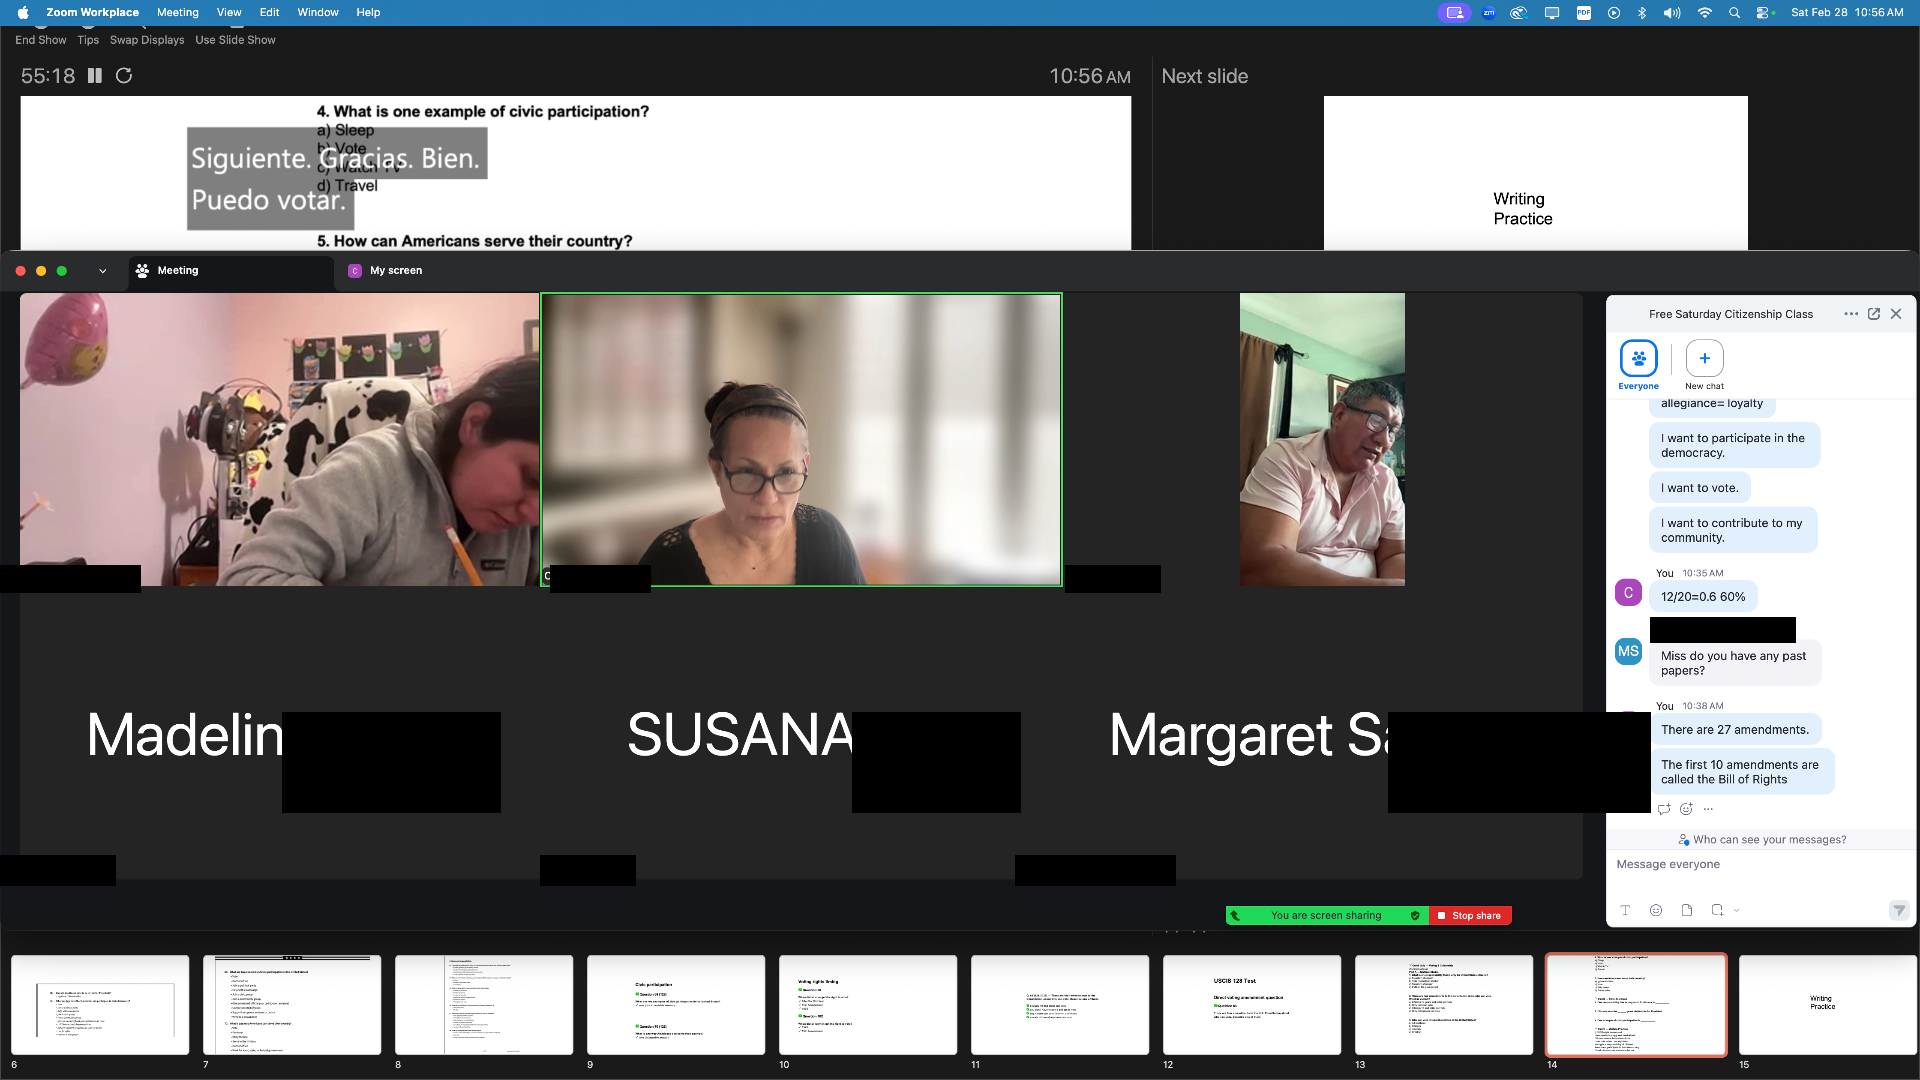The height and width of the screenshot is (1080, 1920).
Task: Switch to the Meeting tab
Action: [231, 271]
